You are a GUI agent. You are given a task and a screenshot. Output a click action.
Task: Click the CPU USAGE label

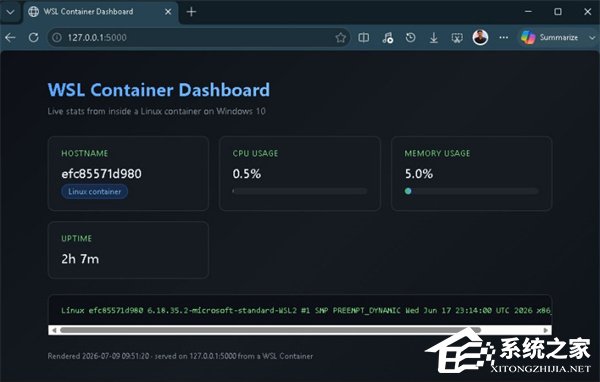click(x=255, y=153)
